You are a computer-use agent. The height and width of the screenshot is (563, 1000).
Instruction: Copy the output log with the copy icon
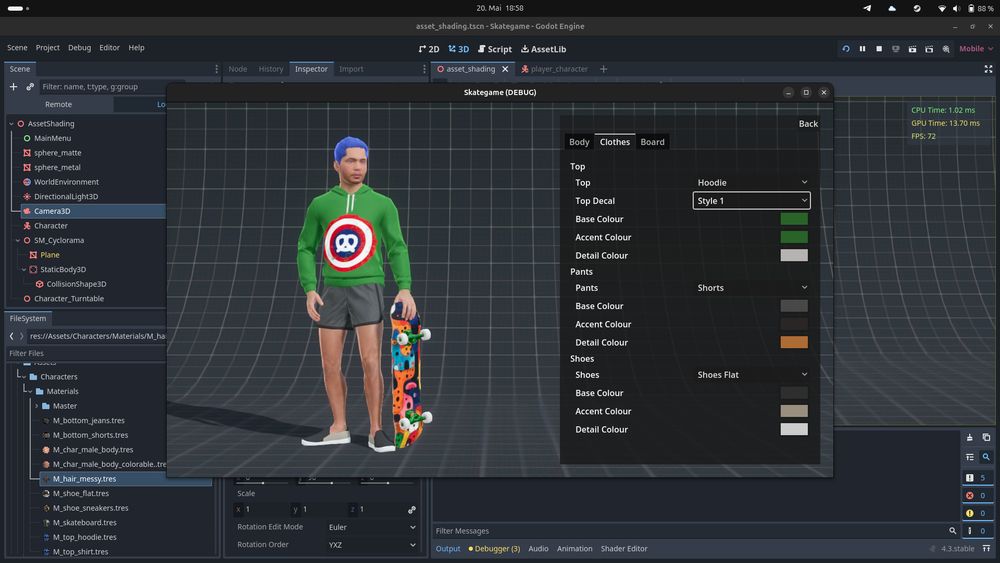click(986, 437)
